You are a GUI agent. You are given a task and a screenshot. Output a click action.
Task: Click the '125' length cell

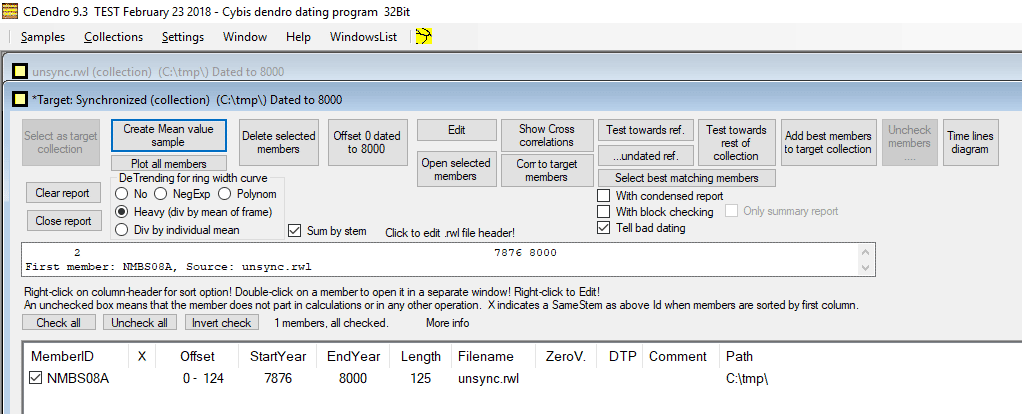pyautogui.click(x=420, y=378)
